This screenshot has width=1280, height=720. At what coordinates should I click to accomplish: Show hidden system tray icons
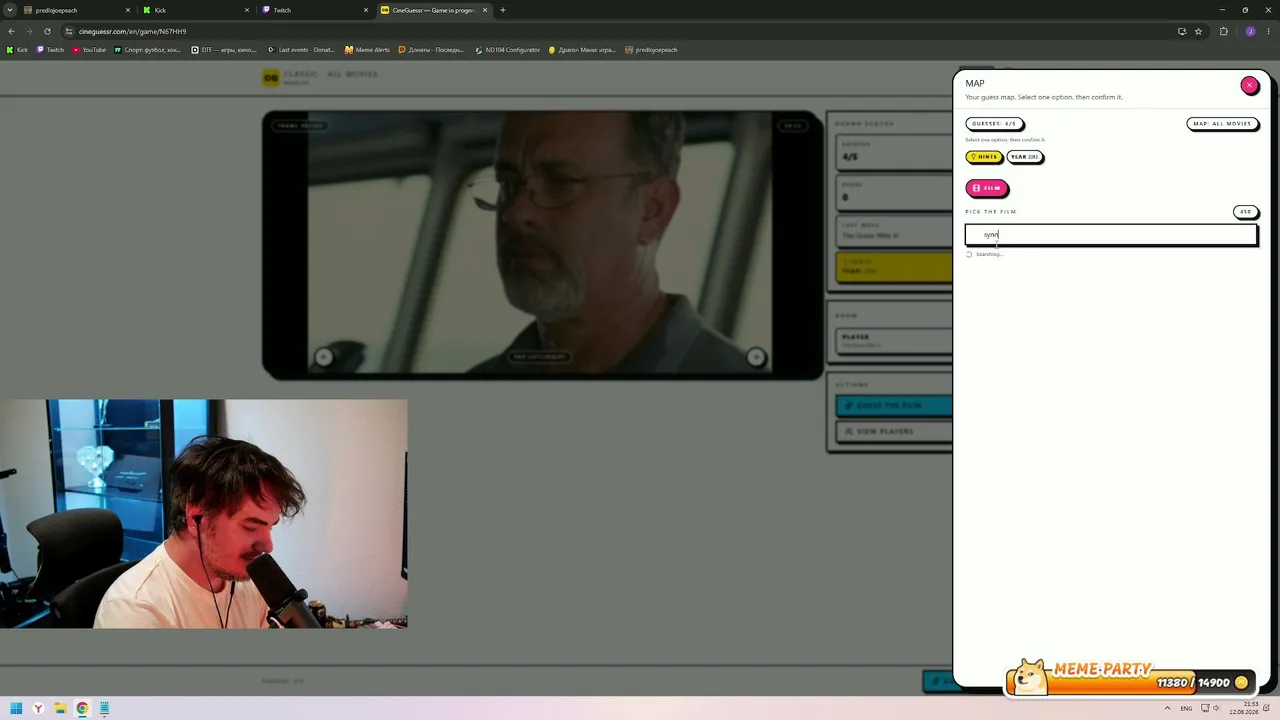[1167, 709]
